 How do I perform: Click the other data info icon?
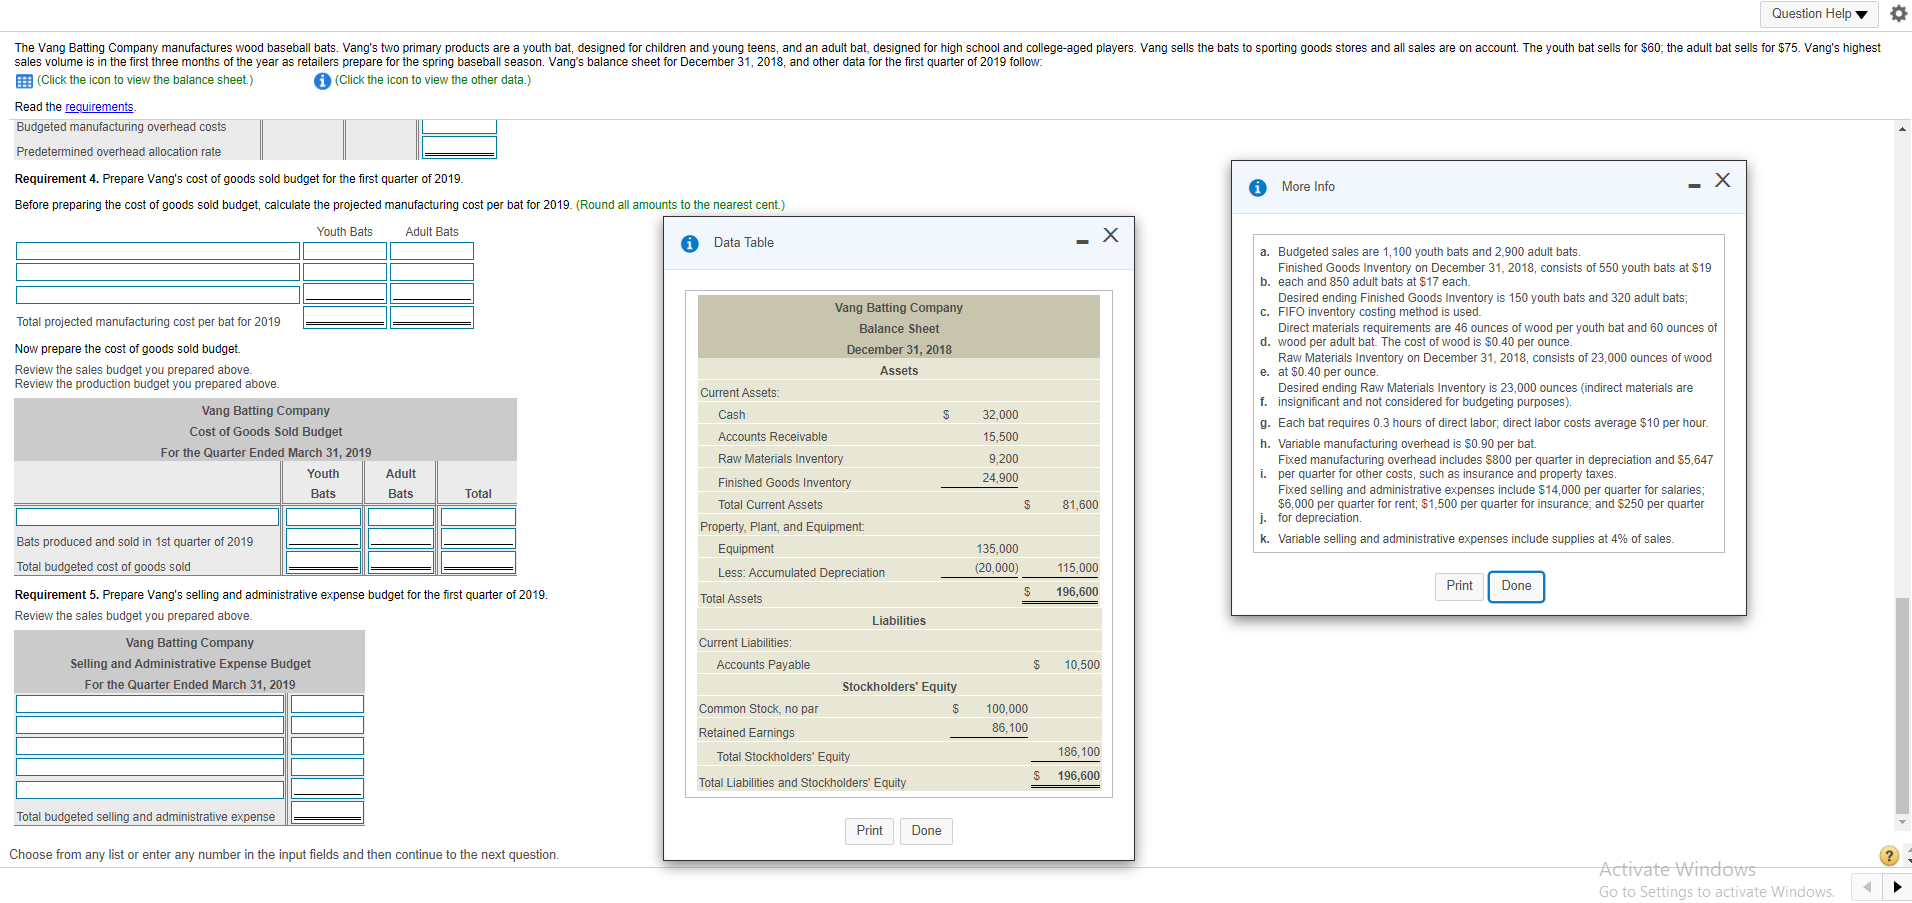(x=322, y=81)
